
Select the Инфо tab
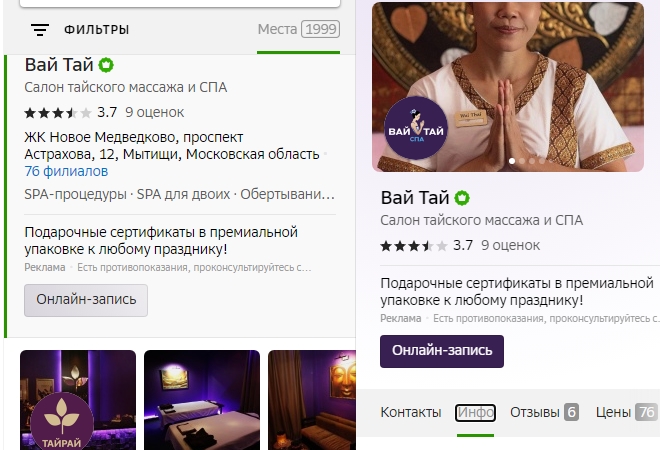[475, 413]
